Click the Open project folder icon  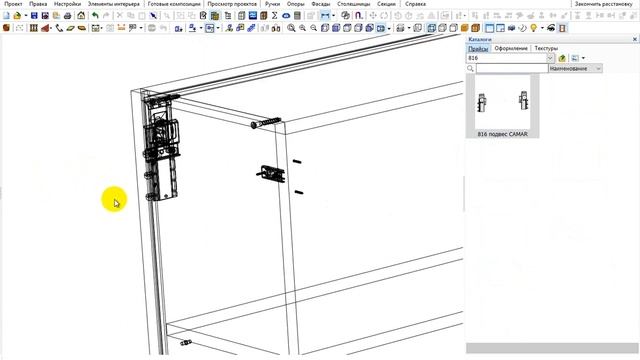17,16
